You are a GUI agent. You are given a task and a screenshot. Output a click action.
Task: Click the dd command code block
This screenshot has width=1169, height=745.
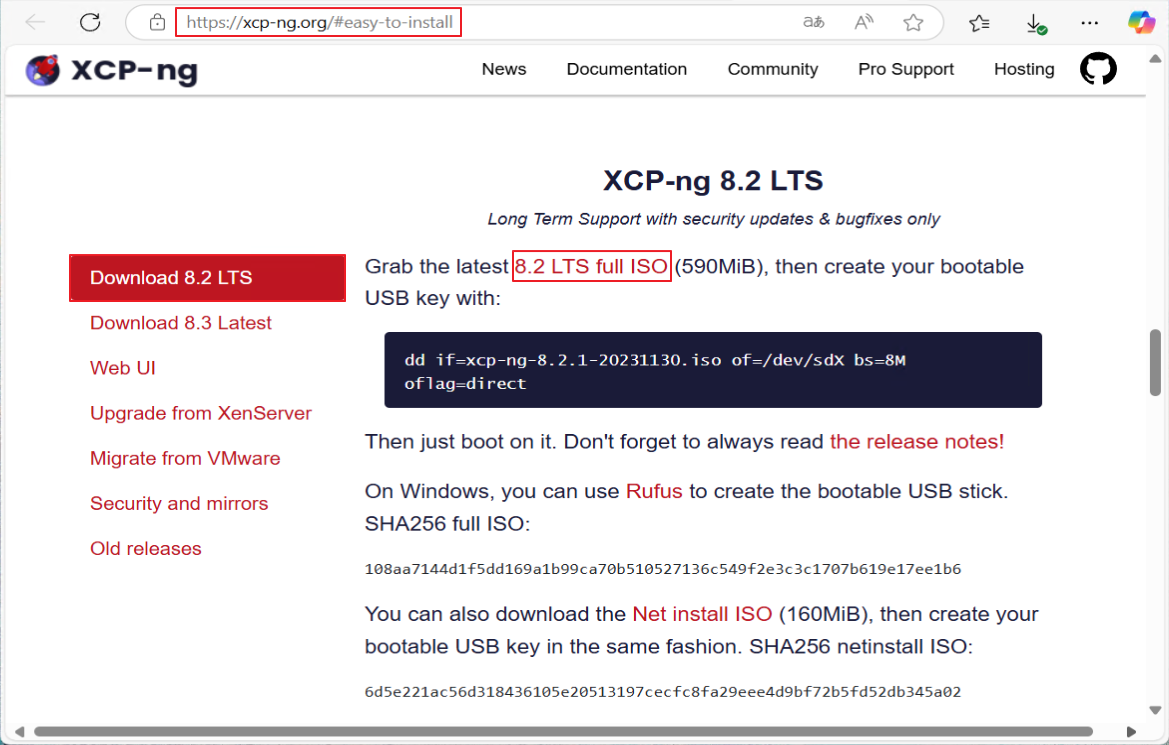713,370
